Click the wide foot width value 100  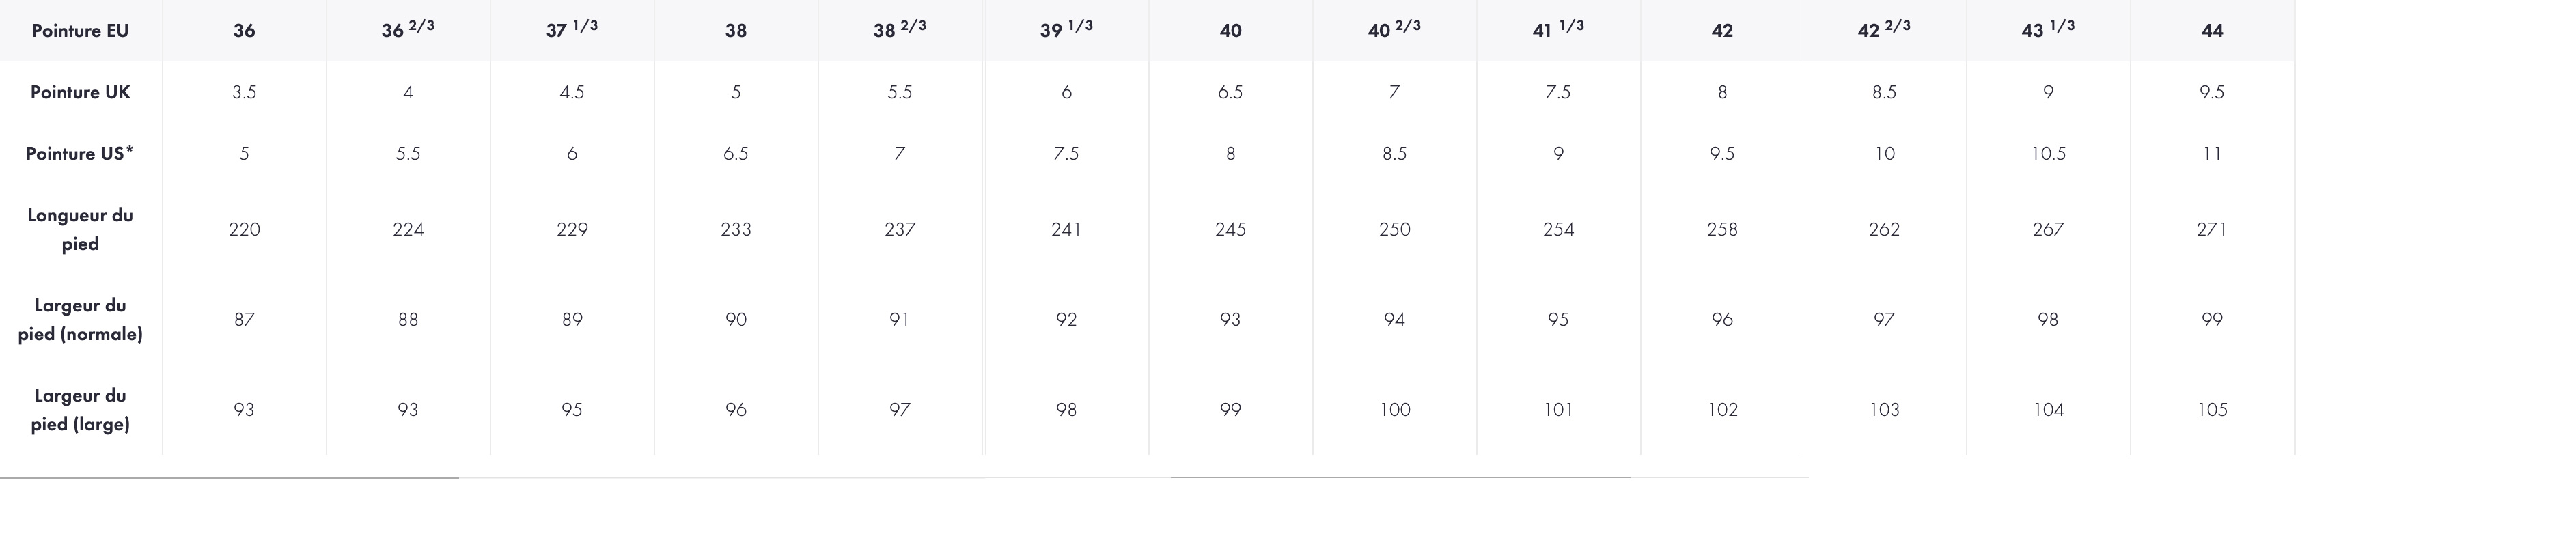(x=1394, y=410)
